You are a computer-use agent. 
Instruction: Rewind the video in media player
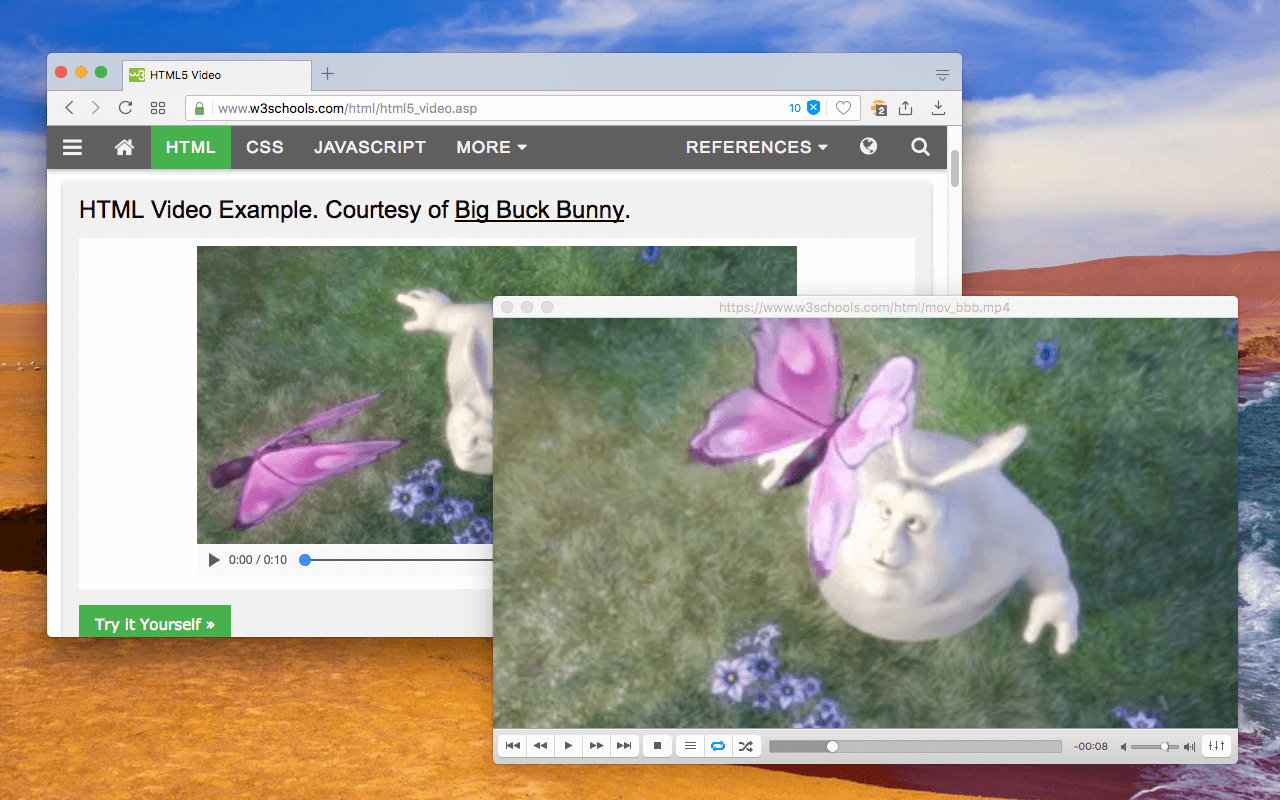541,746
